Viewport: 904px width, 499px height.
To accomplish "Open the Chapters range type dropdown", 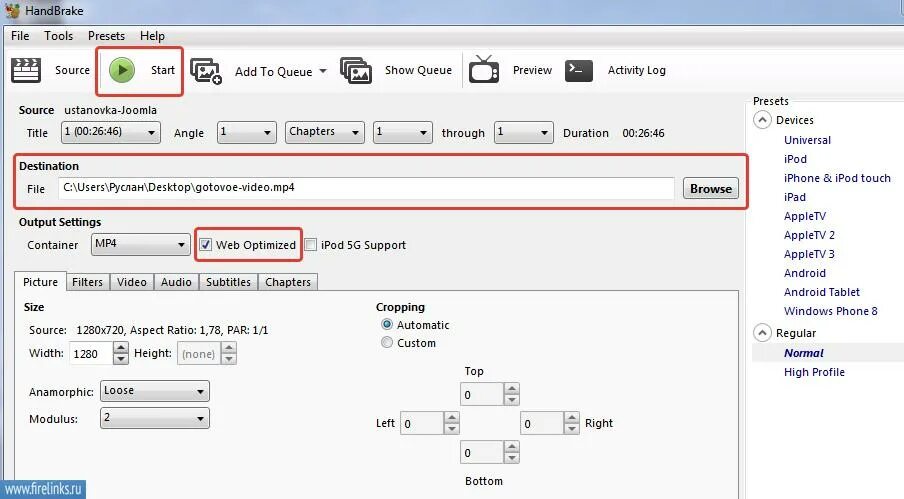I will (x=325, y=133).
